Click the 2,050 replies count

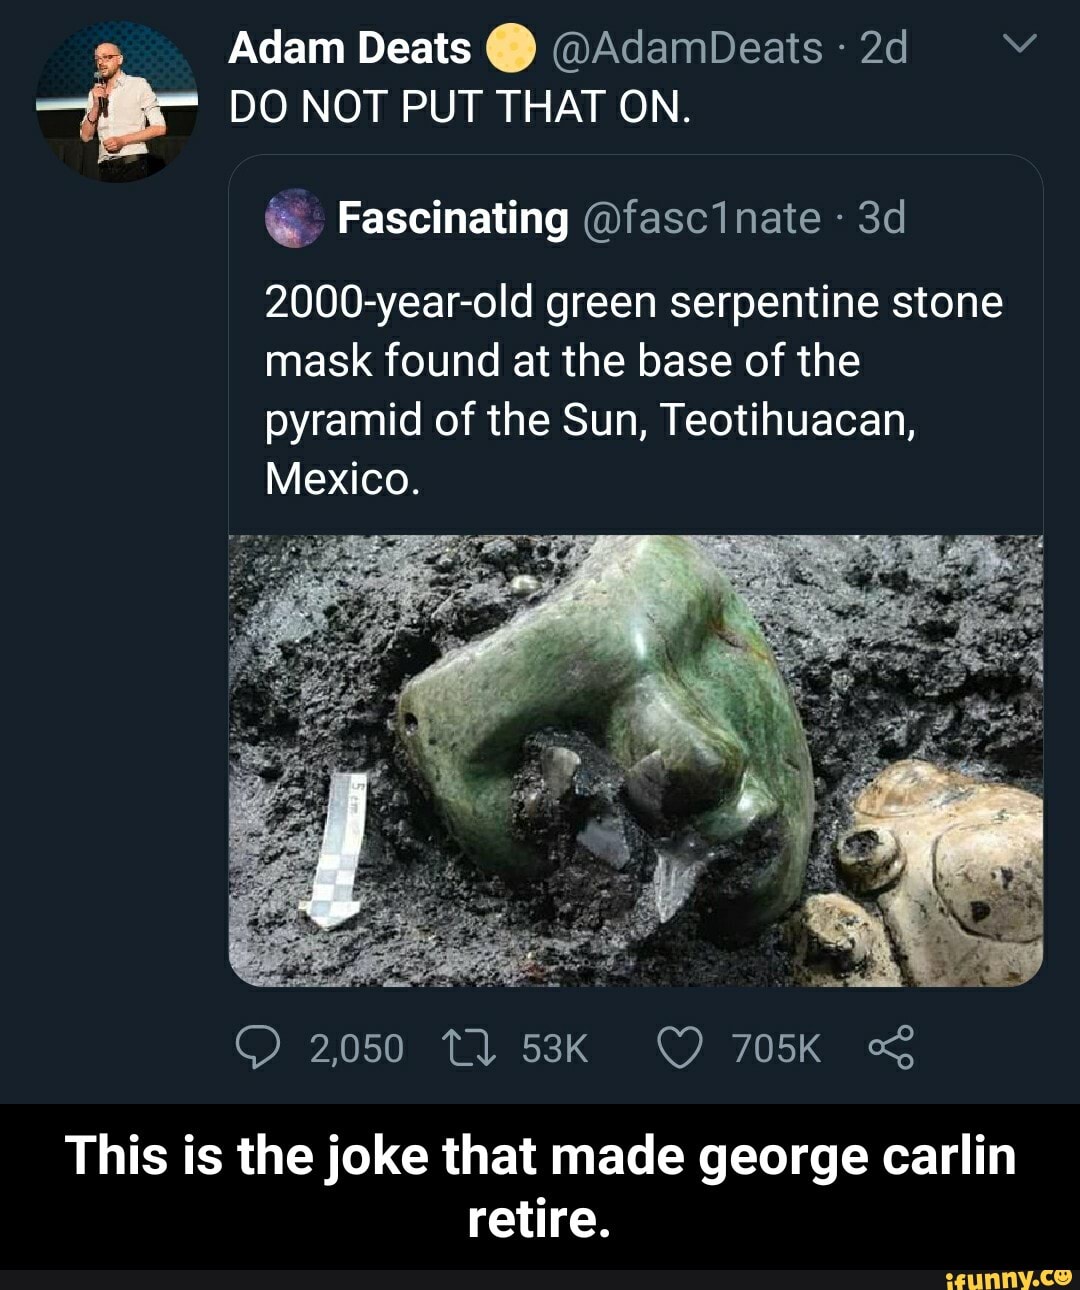point(355,1046)
